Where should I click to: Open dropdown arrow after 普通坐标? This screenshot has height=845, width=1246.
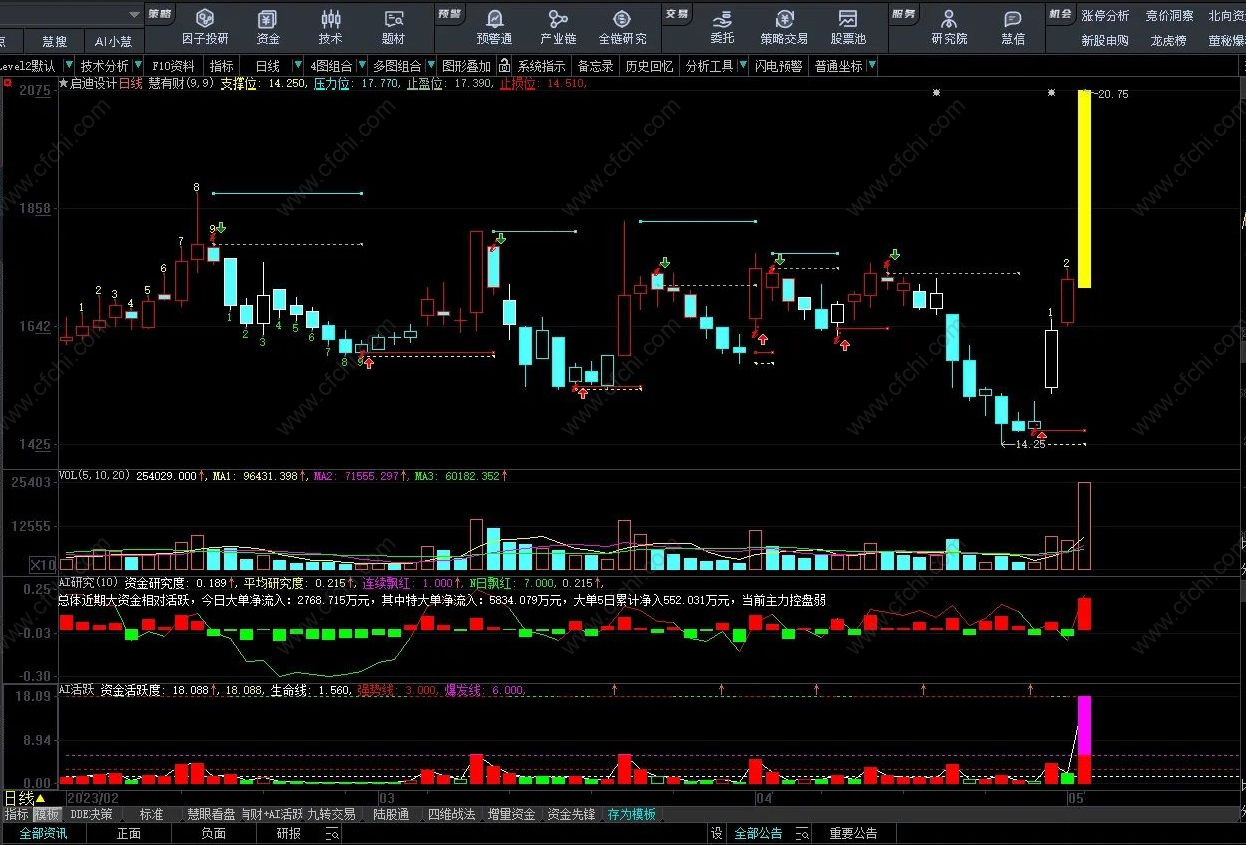coord(873,66)
